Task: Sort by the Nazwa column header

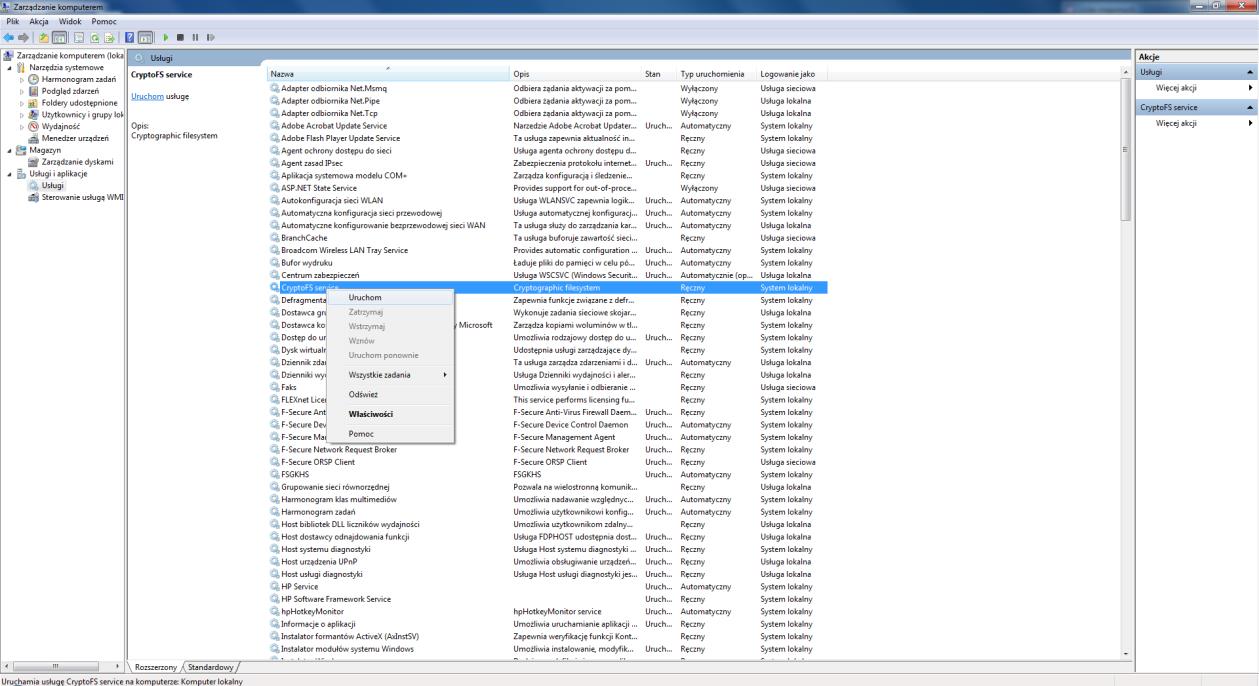Action: (x=388, y=74)
